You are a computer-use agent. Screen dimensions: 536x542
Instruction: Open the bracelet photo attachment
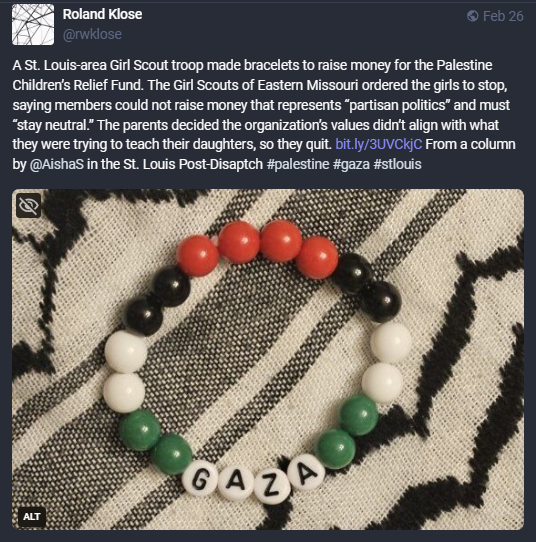pos(268,359)
